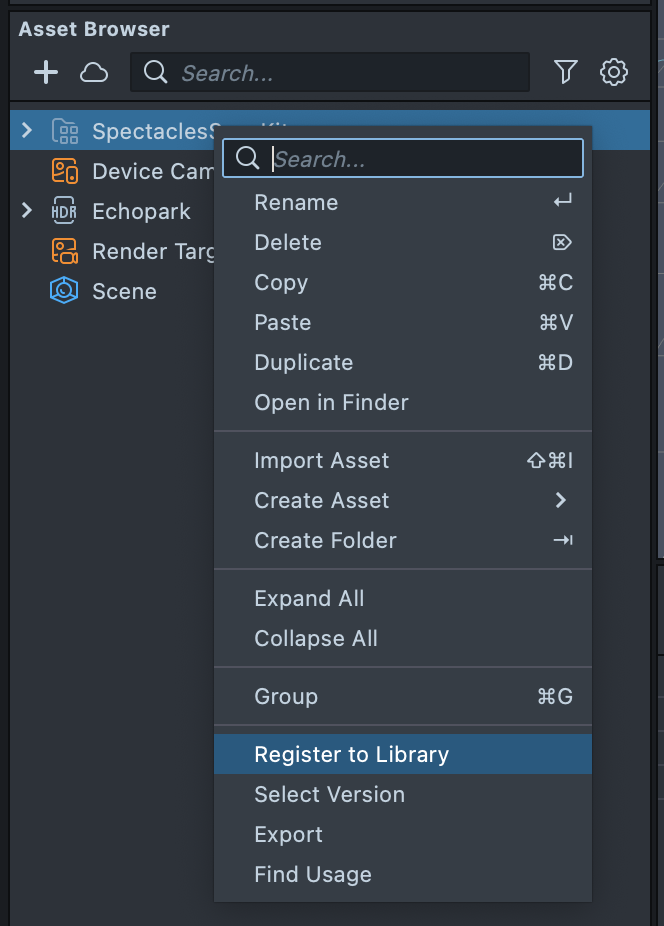Click the filter funnel icon

[566, 72]
